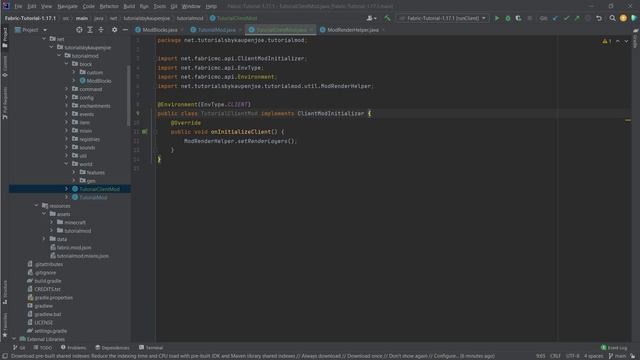Open the Dependencies tool window
Viewport: 640px width, 360px height.
pos(112,348)
